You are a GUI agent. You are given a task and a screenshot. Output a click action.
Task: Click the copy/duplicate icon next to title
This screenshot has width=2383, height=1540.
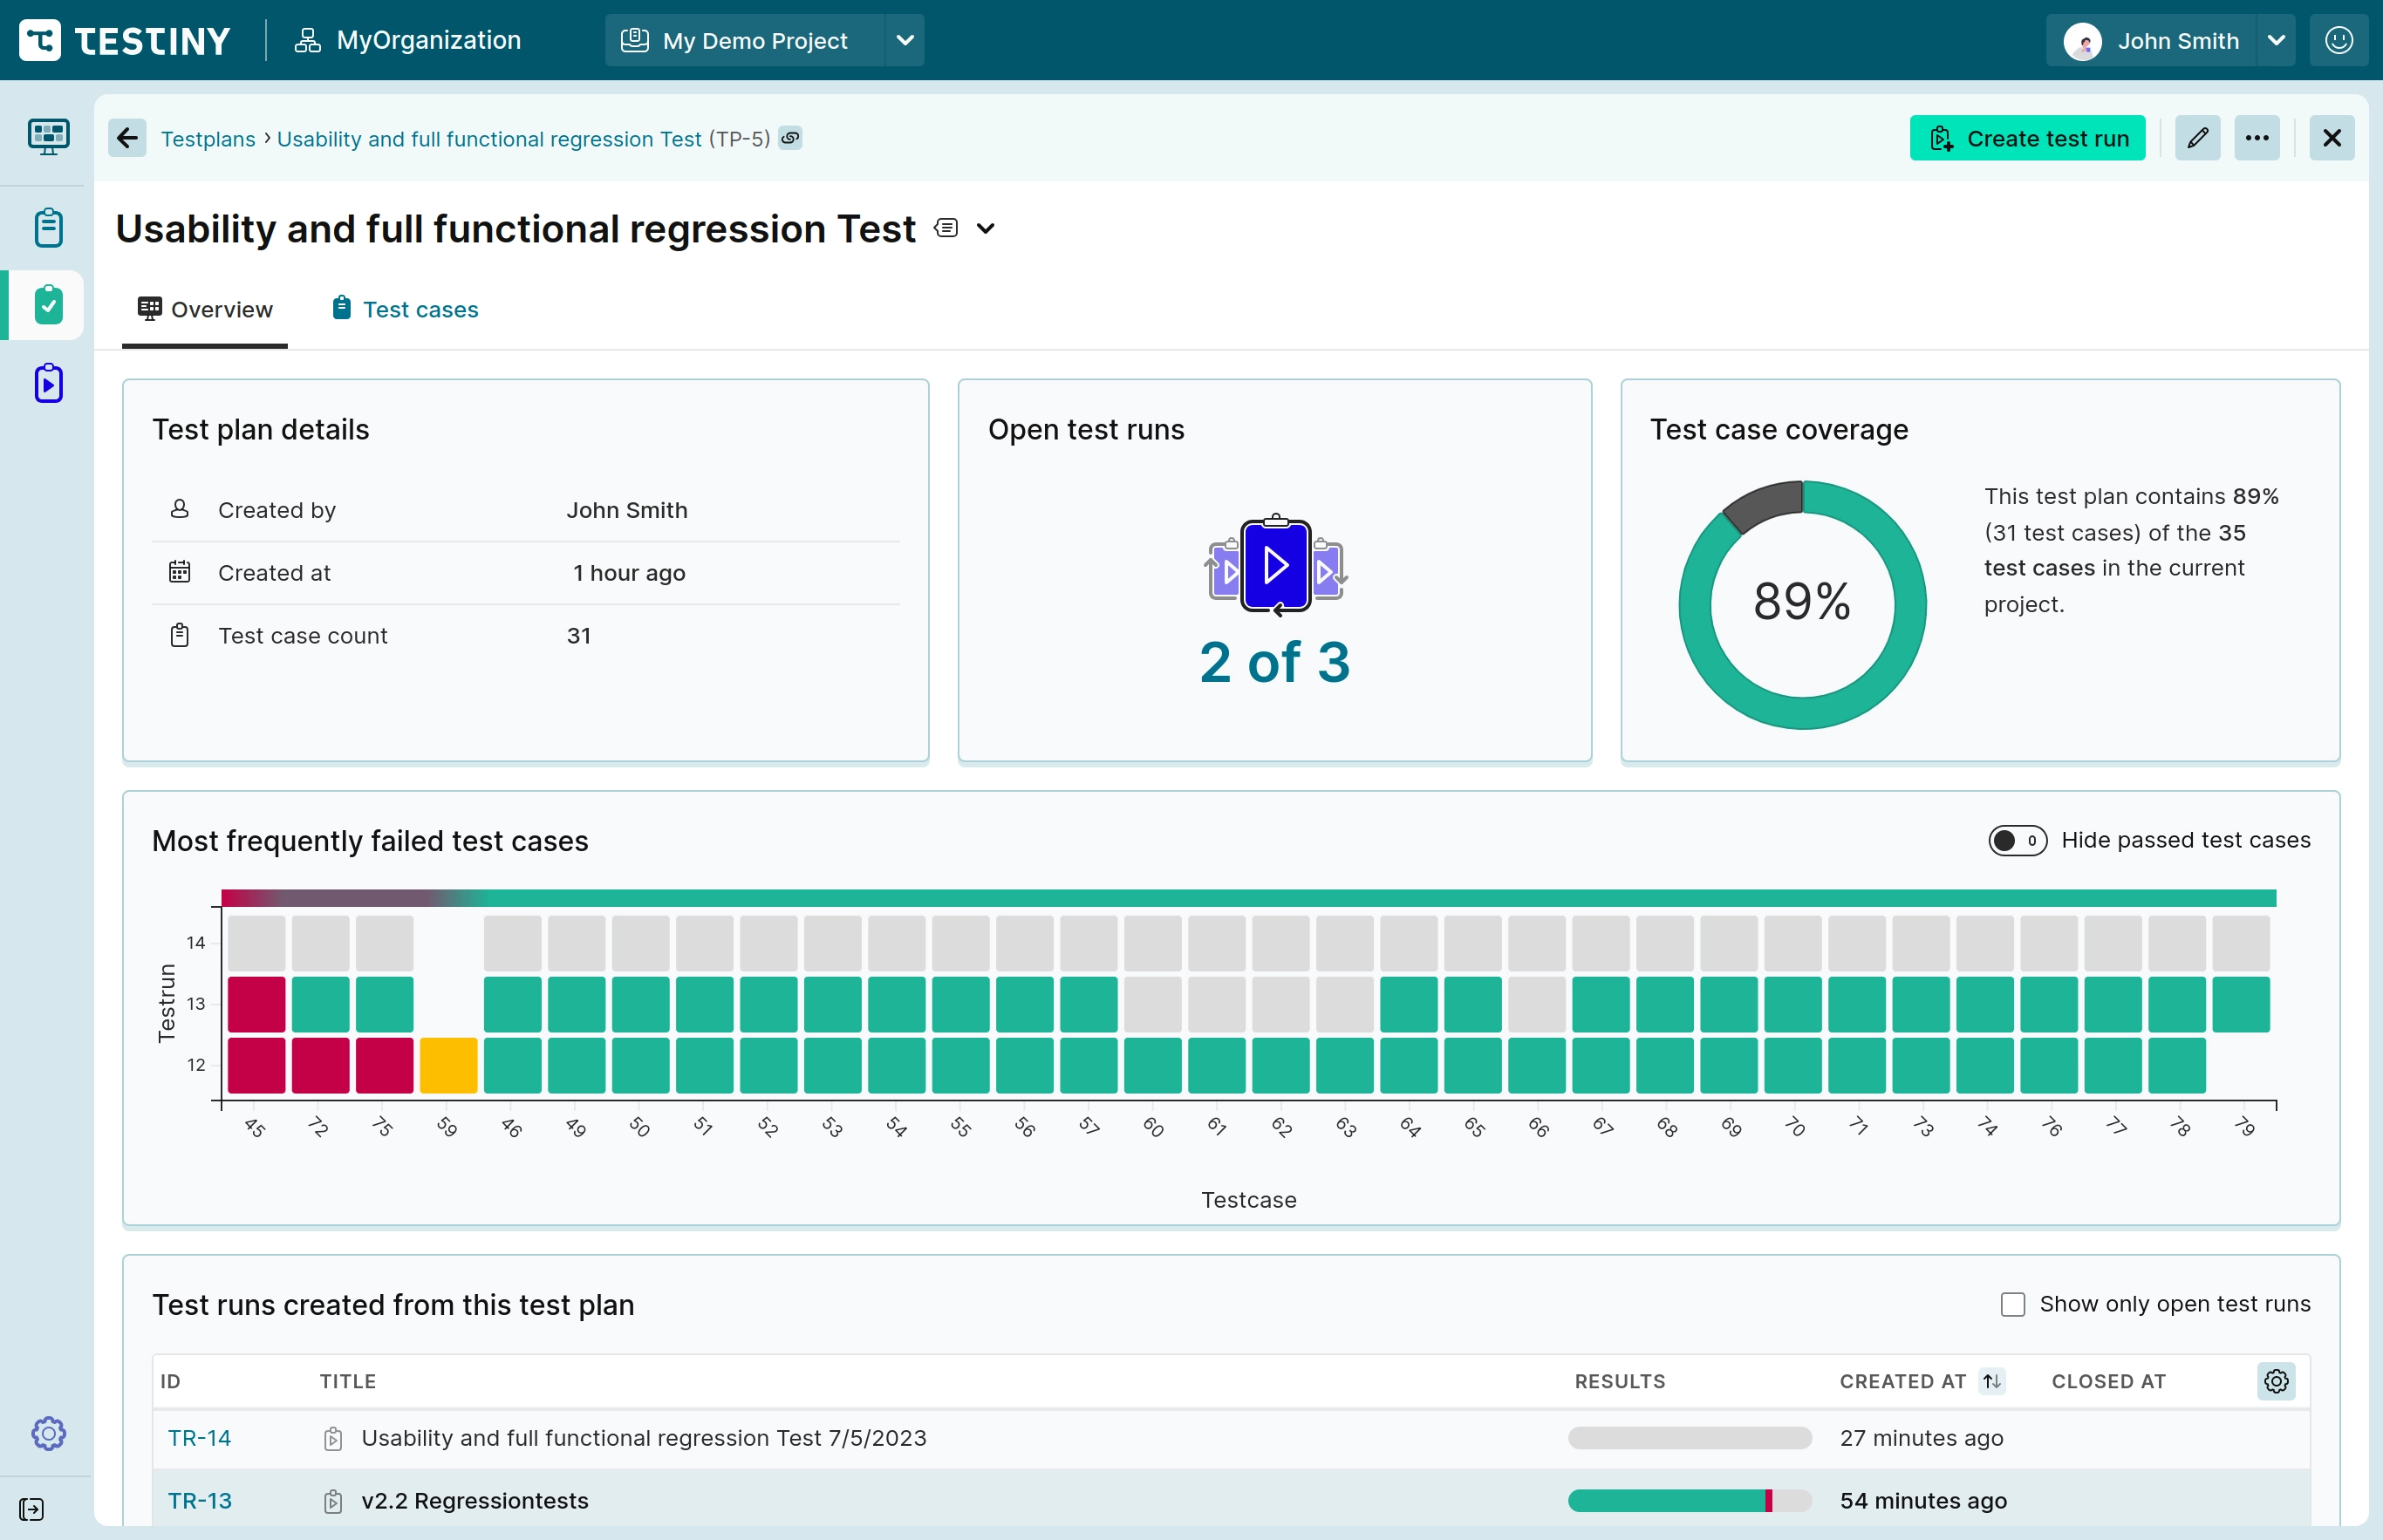(946, 228)
